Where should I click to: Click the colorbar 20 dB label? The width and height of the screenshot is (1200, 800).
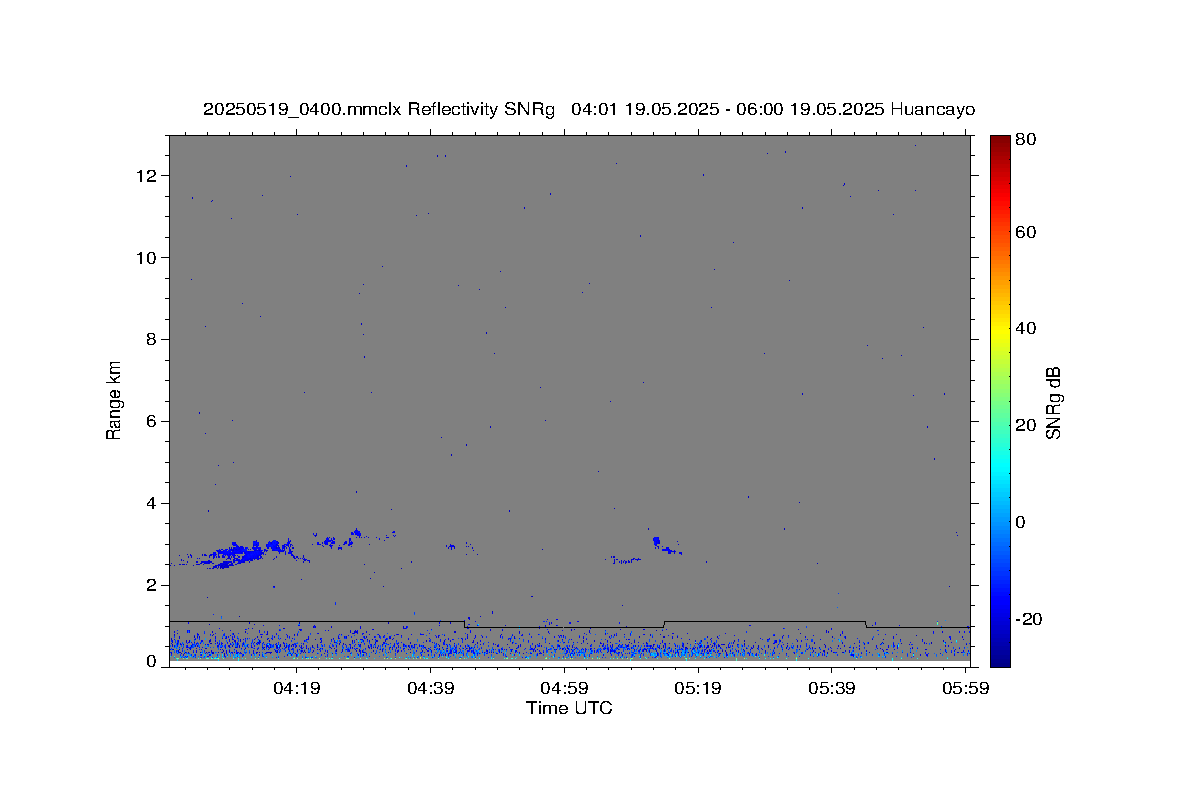1025,425
